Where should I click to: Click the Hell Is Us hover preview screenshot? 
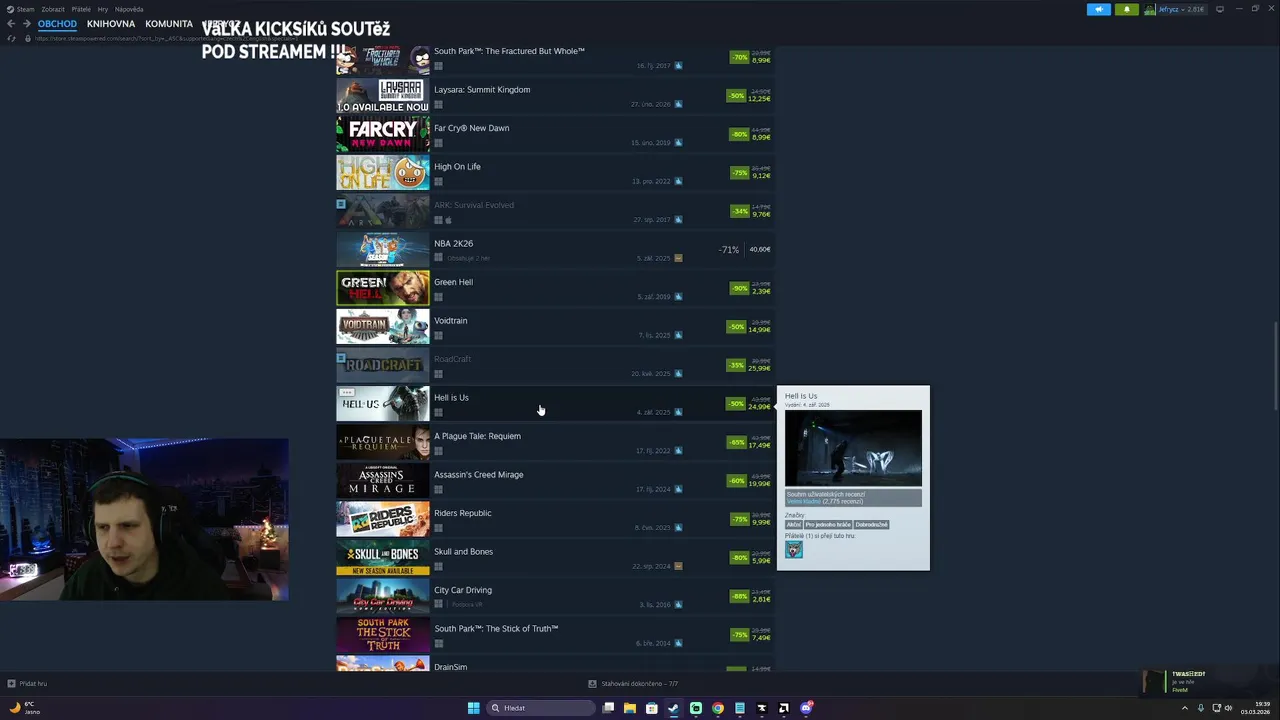point(853,448)
